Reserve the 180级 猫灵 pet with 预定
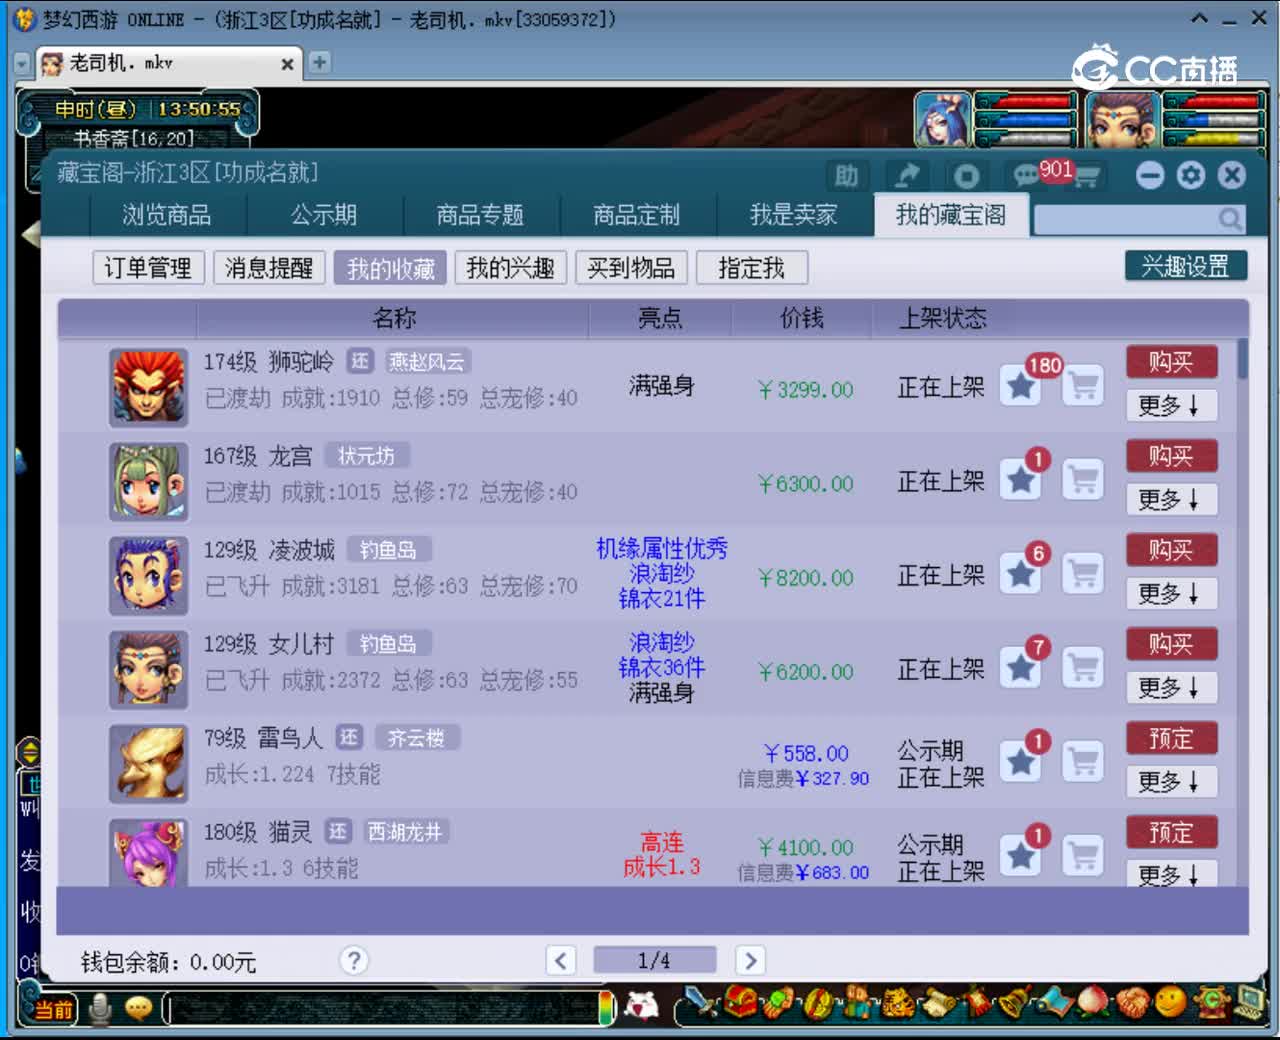This screenshot has height=1040, width=1280. coord(1171,832)
